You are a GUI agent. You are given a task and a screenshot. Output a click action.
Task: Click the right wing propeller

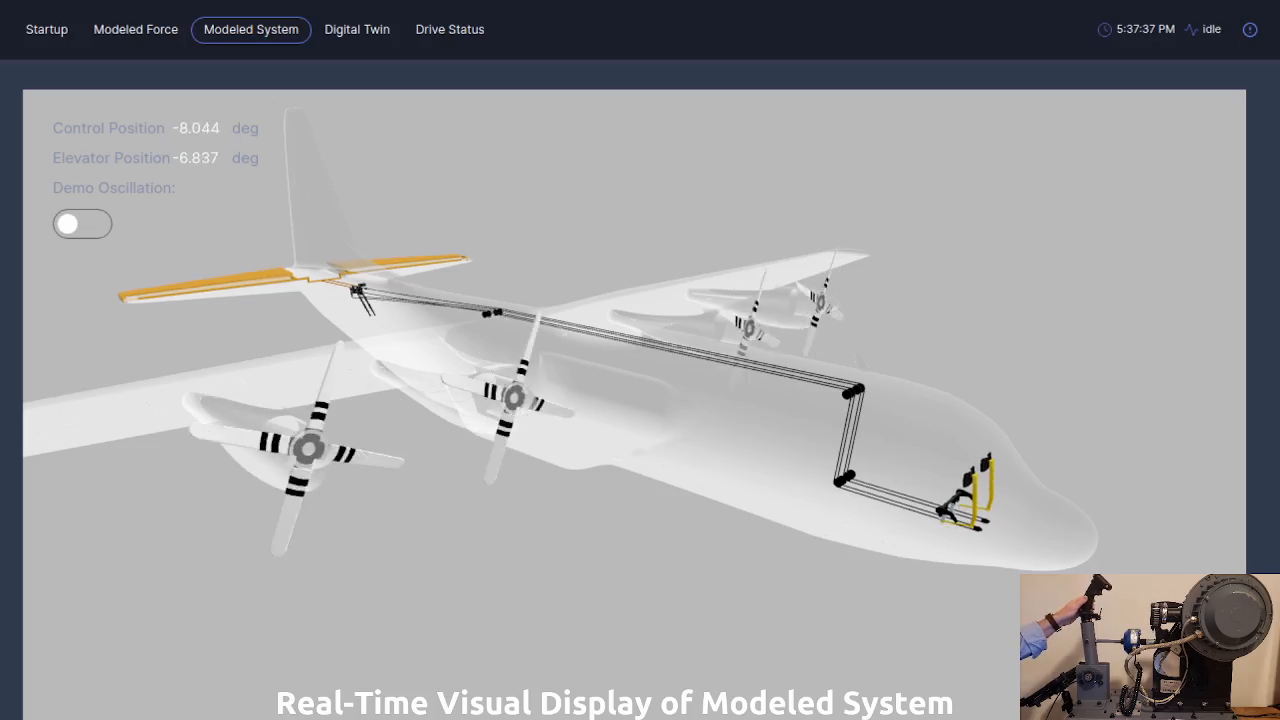[748, 326]
